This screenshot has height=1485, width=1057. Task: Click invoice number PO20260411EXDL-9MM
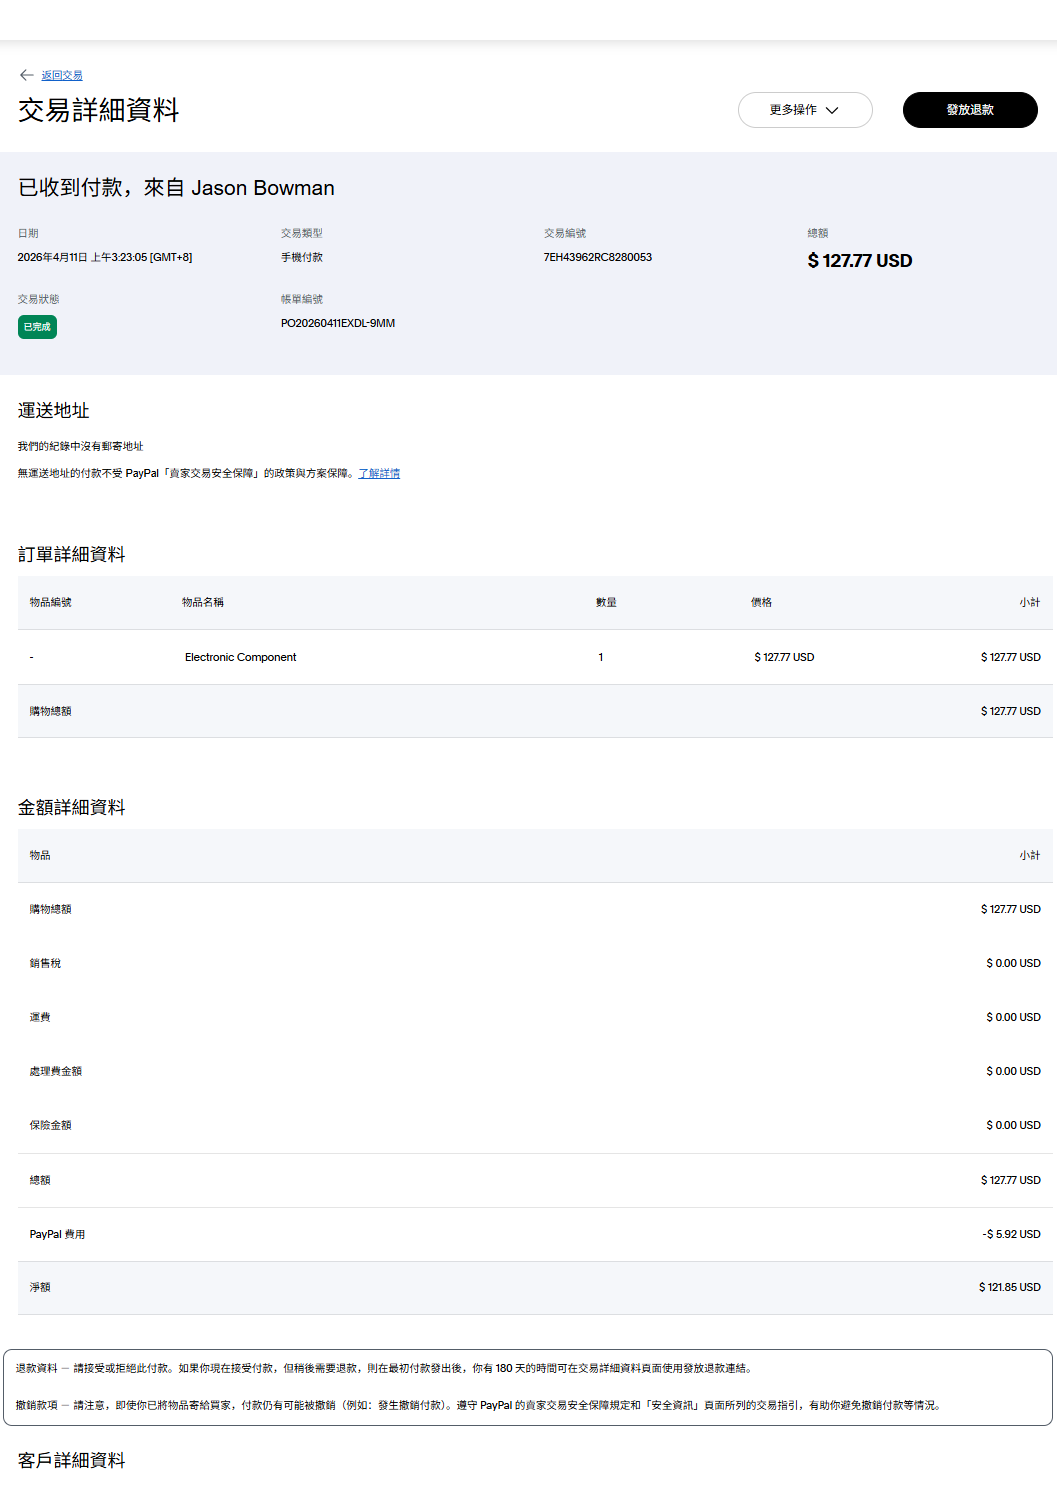click(x=337, y=324)
